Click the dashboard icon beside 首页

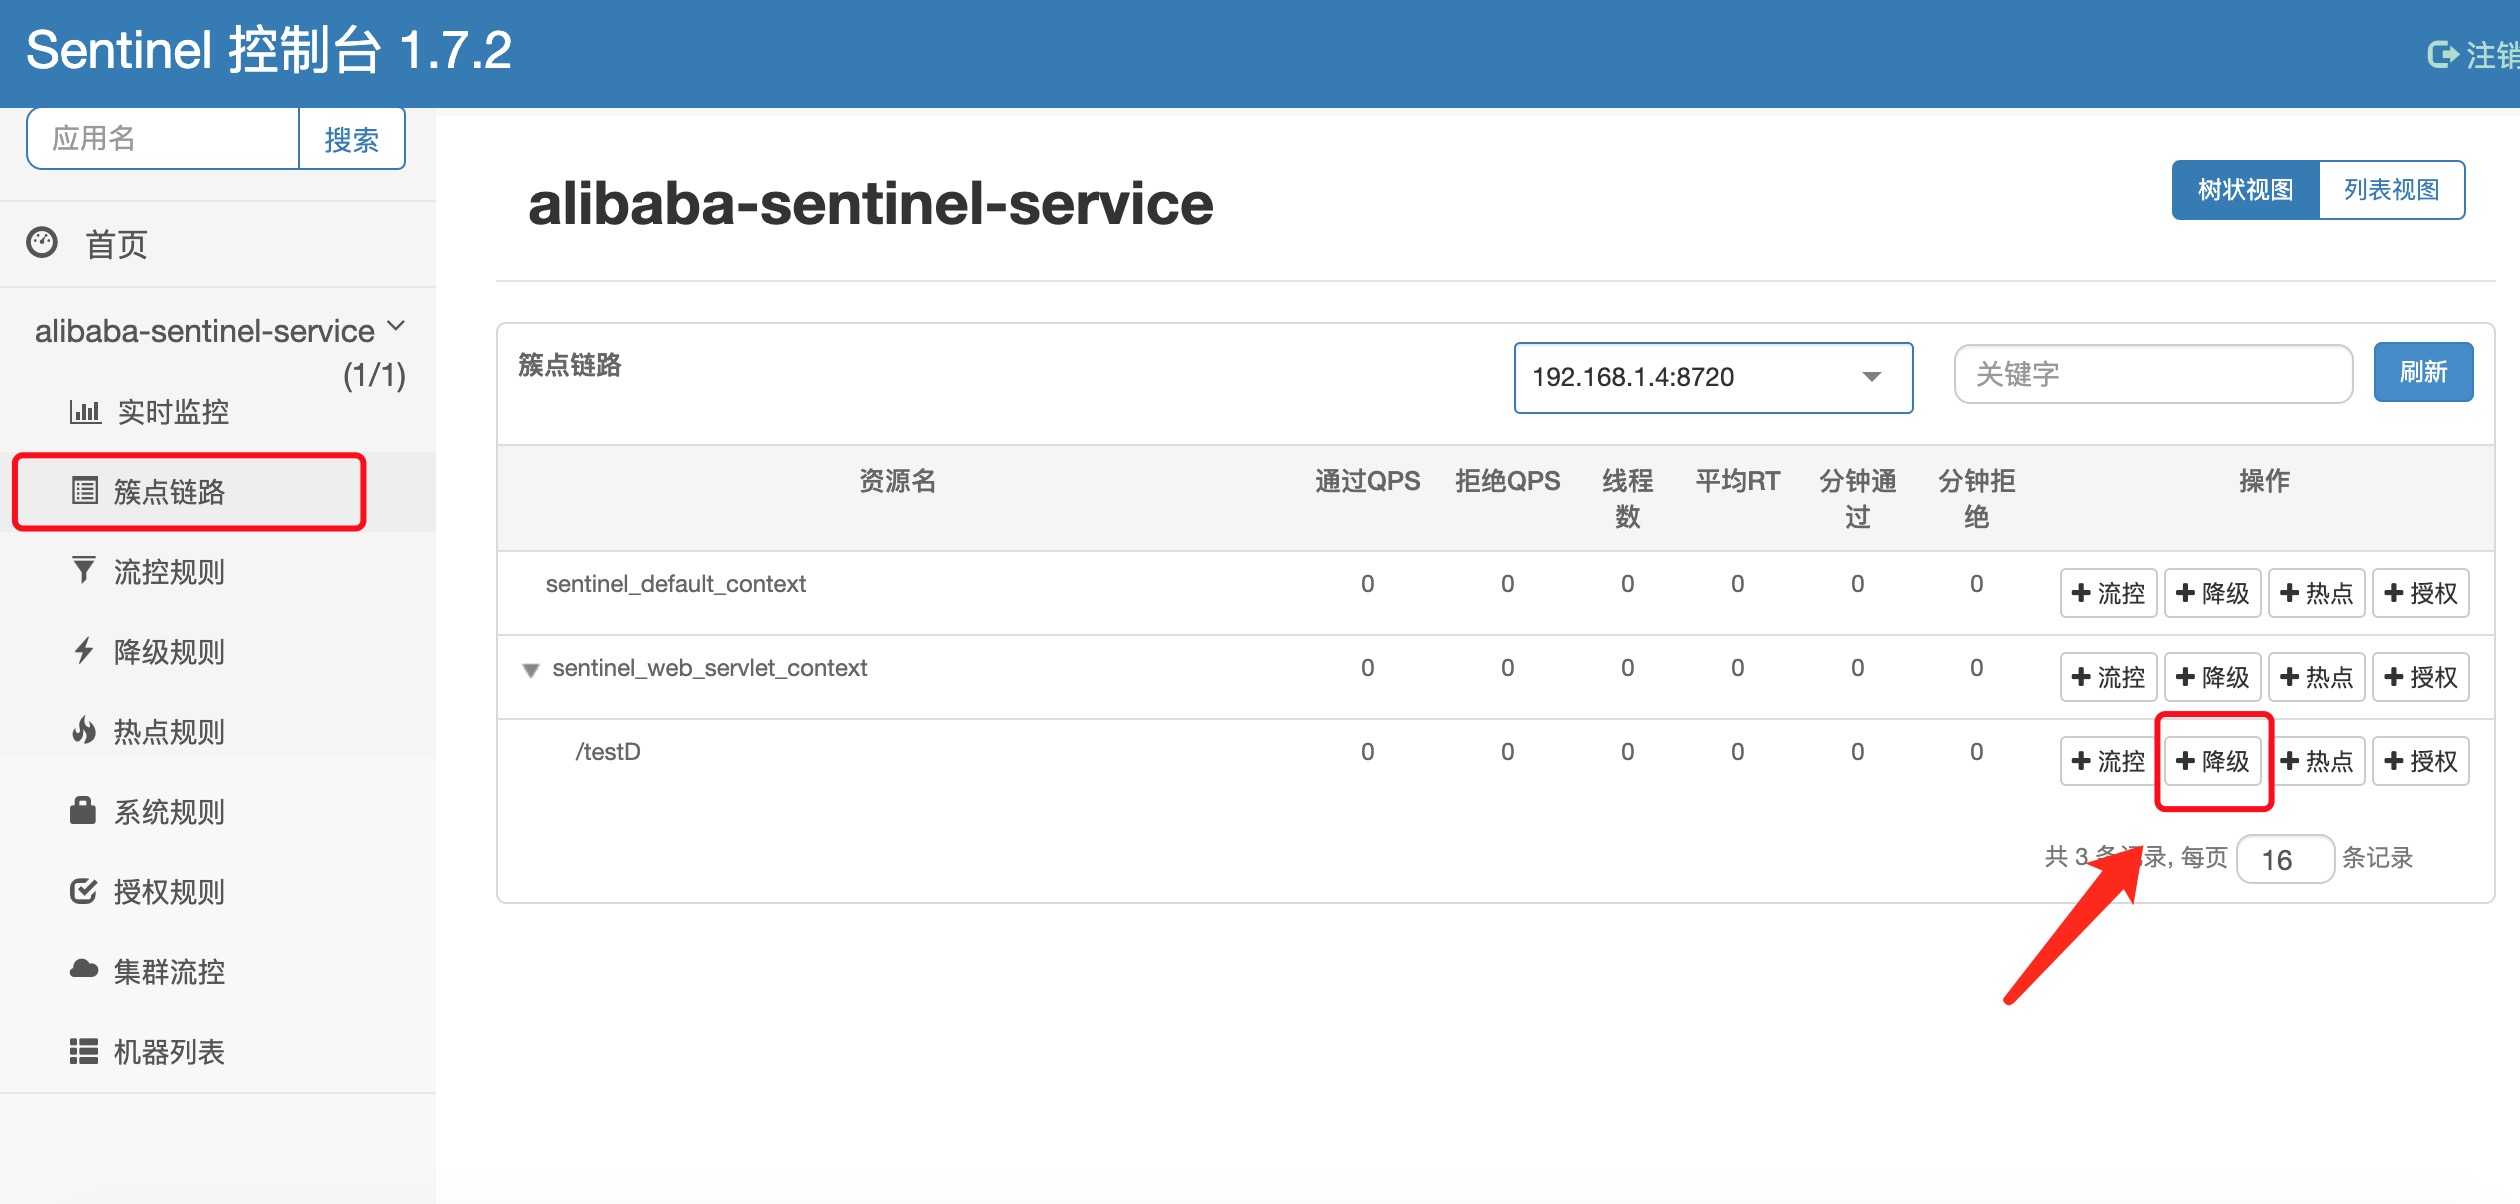pyautogui.click(x=42, y=242)
